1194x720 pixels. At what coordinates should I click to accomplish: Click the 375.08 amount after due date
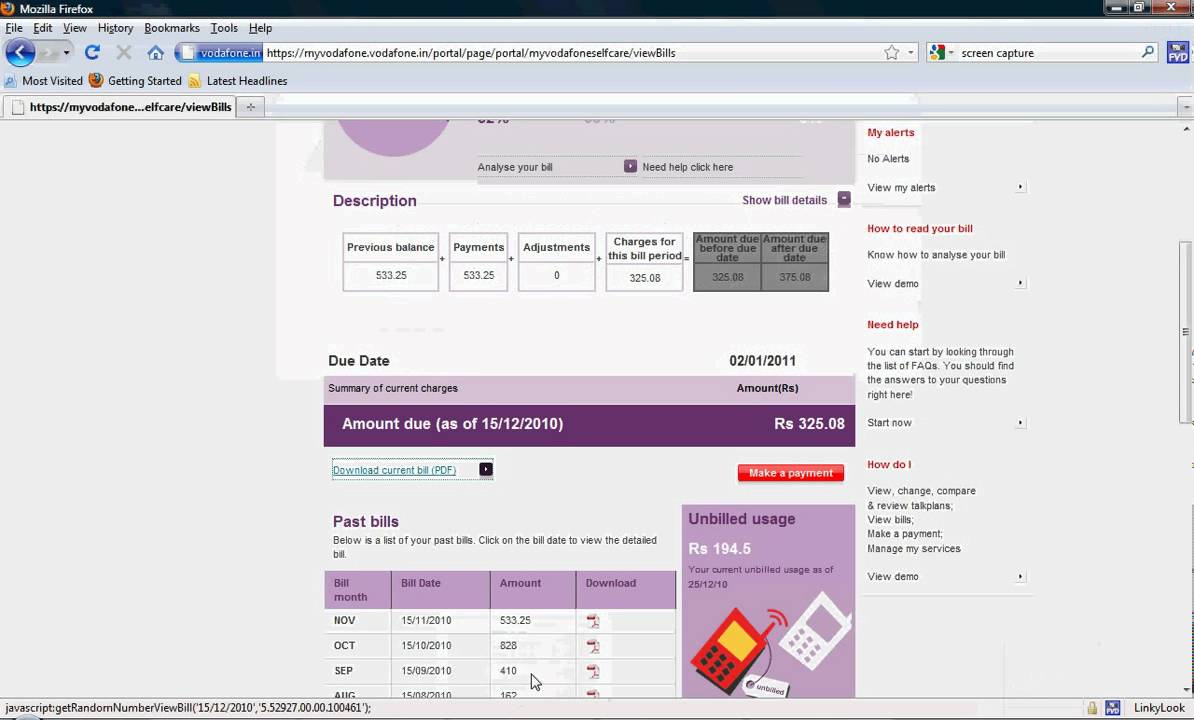coord(794,277)
